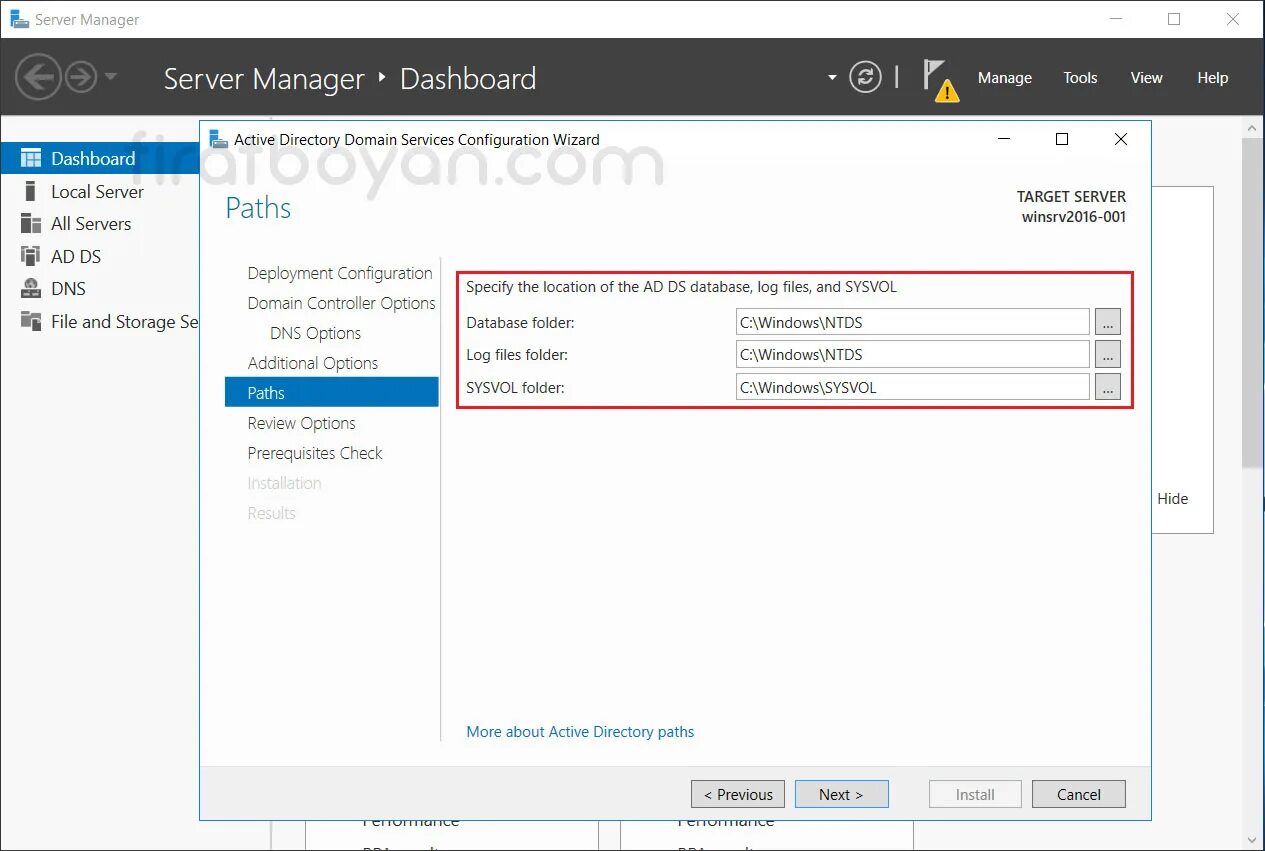Open All Servers from the sidebar
This screenshot has height=851, width=1265.
point(92,223)
